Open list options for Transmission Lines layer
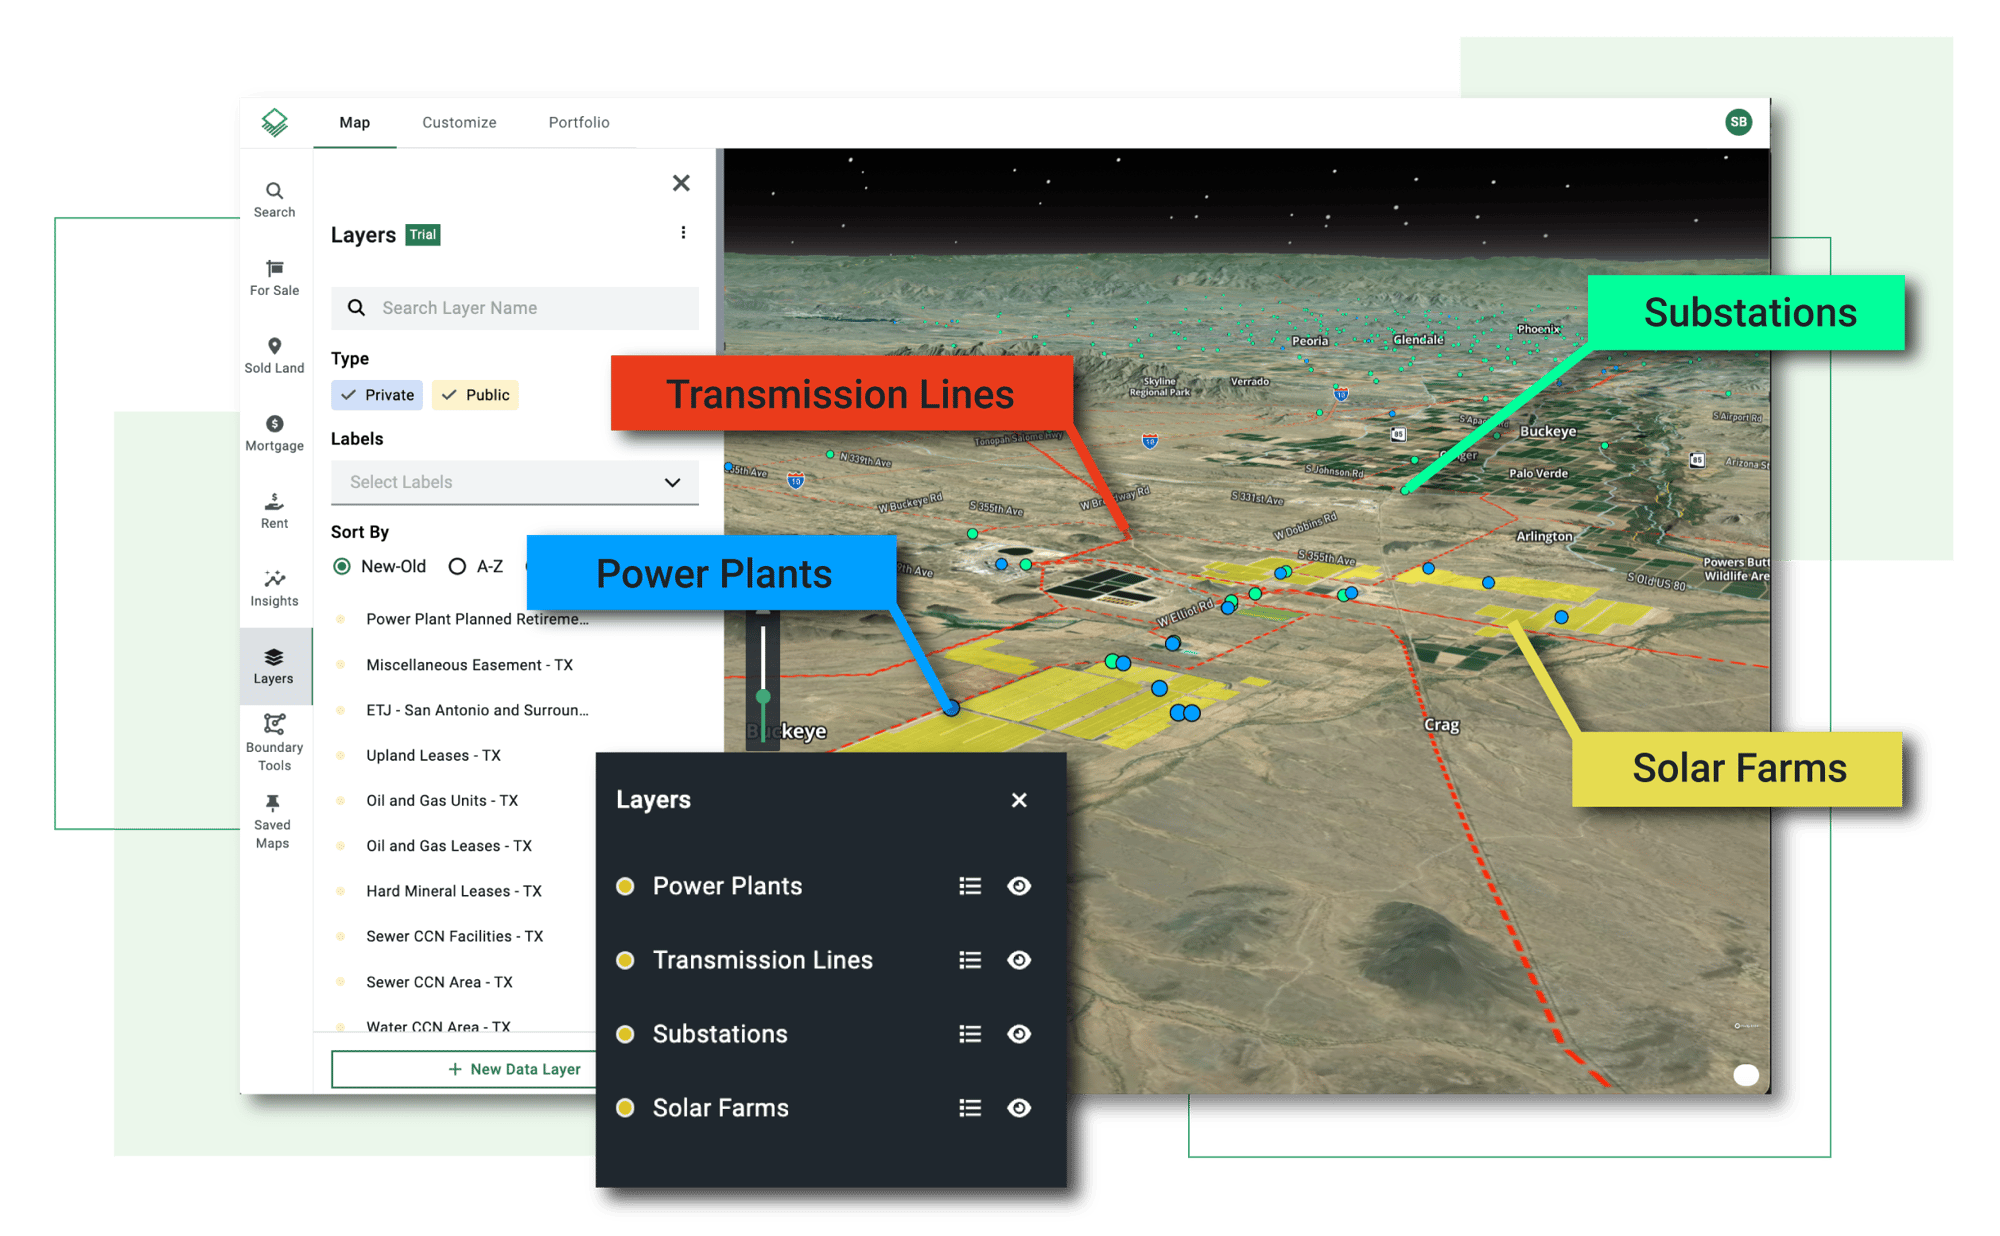2000x1236 pixels. tap(970, 960)
